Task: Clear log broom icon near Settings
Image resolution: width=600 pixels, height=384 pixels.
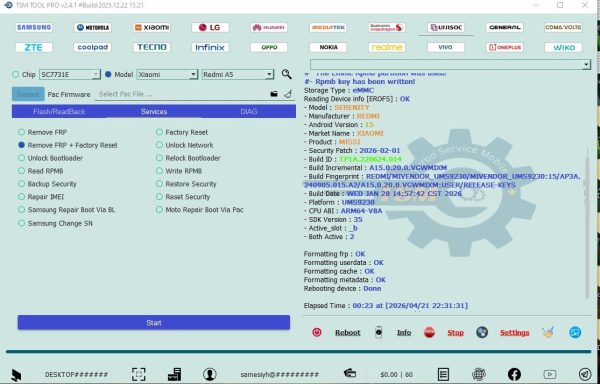Action: (x=548, y=332)
